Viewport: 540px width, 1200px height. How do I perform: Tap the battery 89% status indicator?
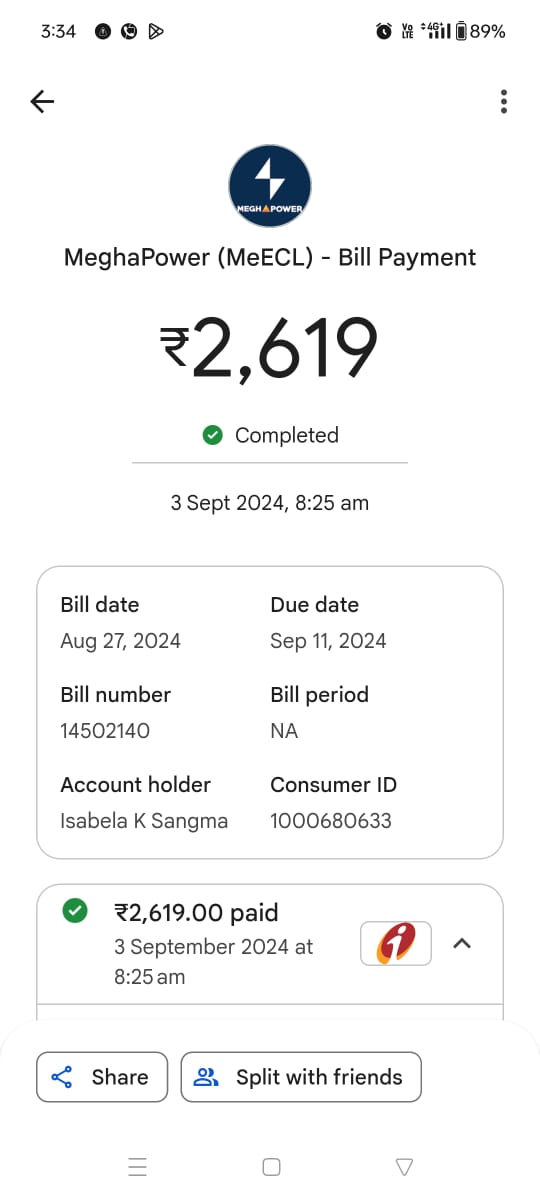[x=480, y=31]
